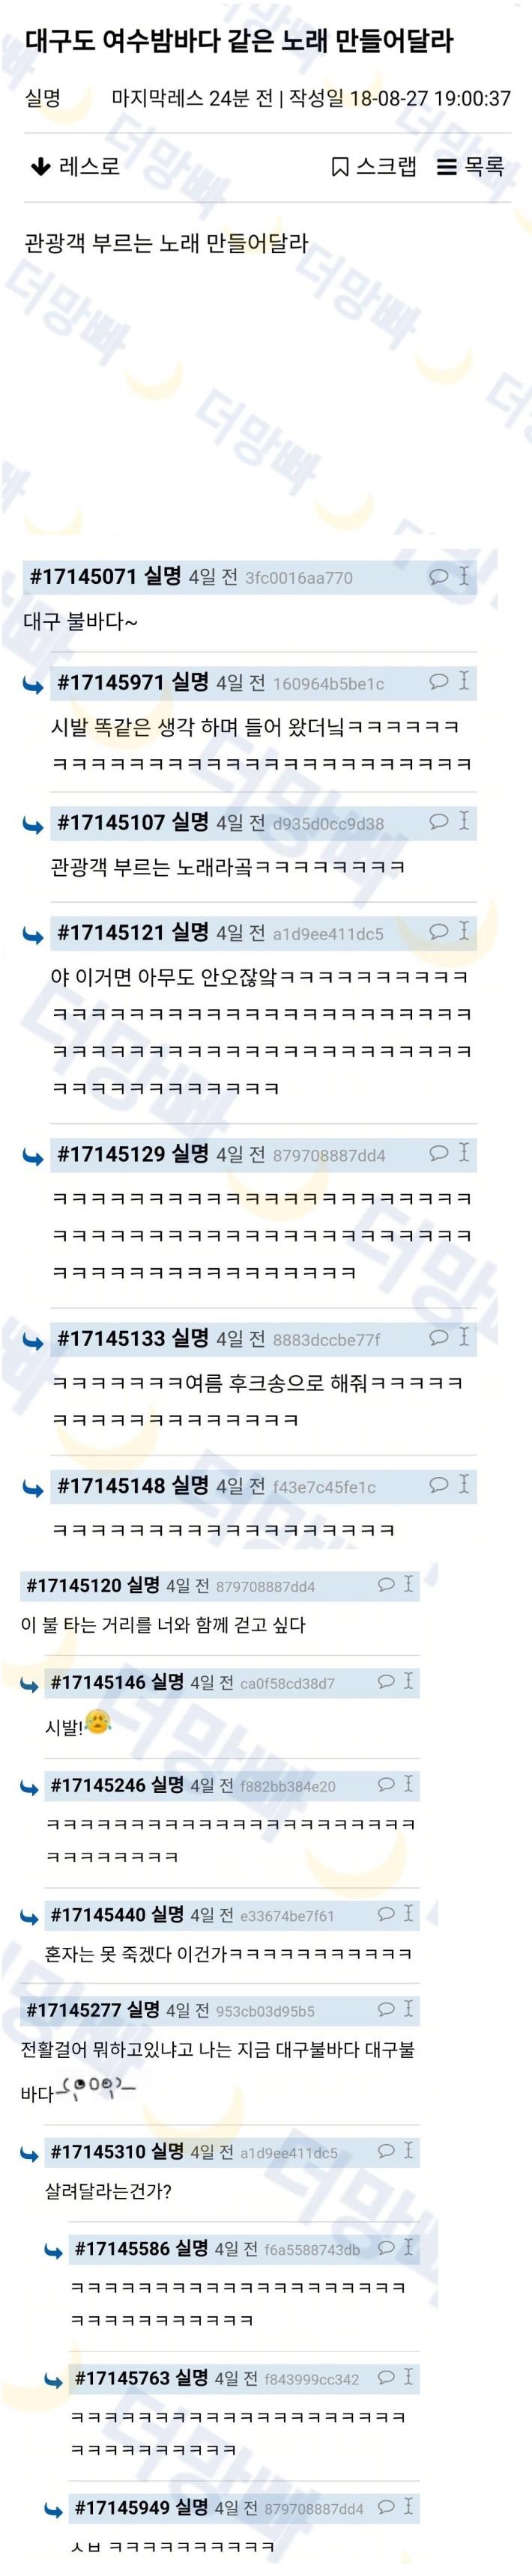Open the 목록 list view
The image size is (532, 2576).
[x=471, y=166]
